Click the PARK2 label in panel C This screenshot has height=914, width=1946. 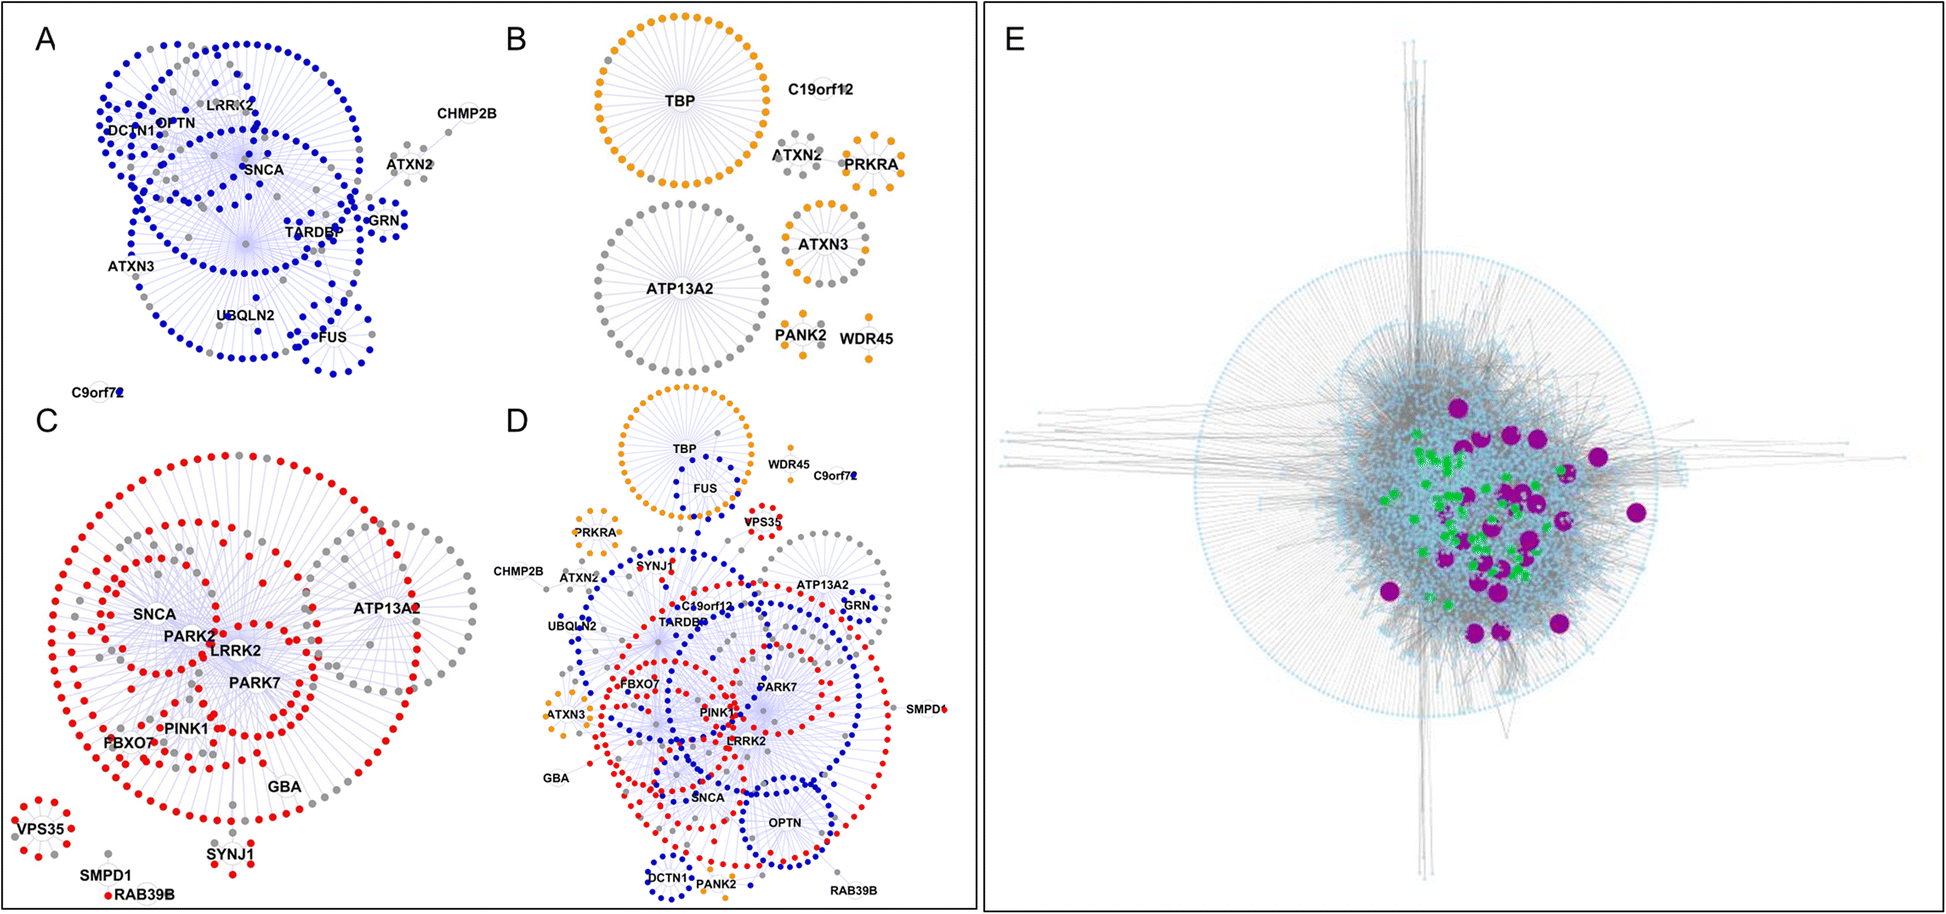coord(190,637)
